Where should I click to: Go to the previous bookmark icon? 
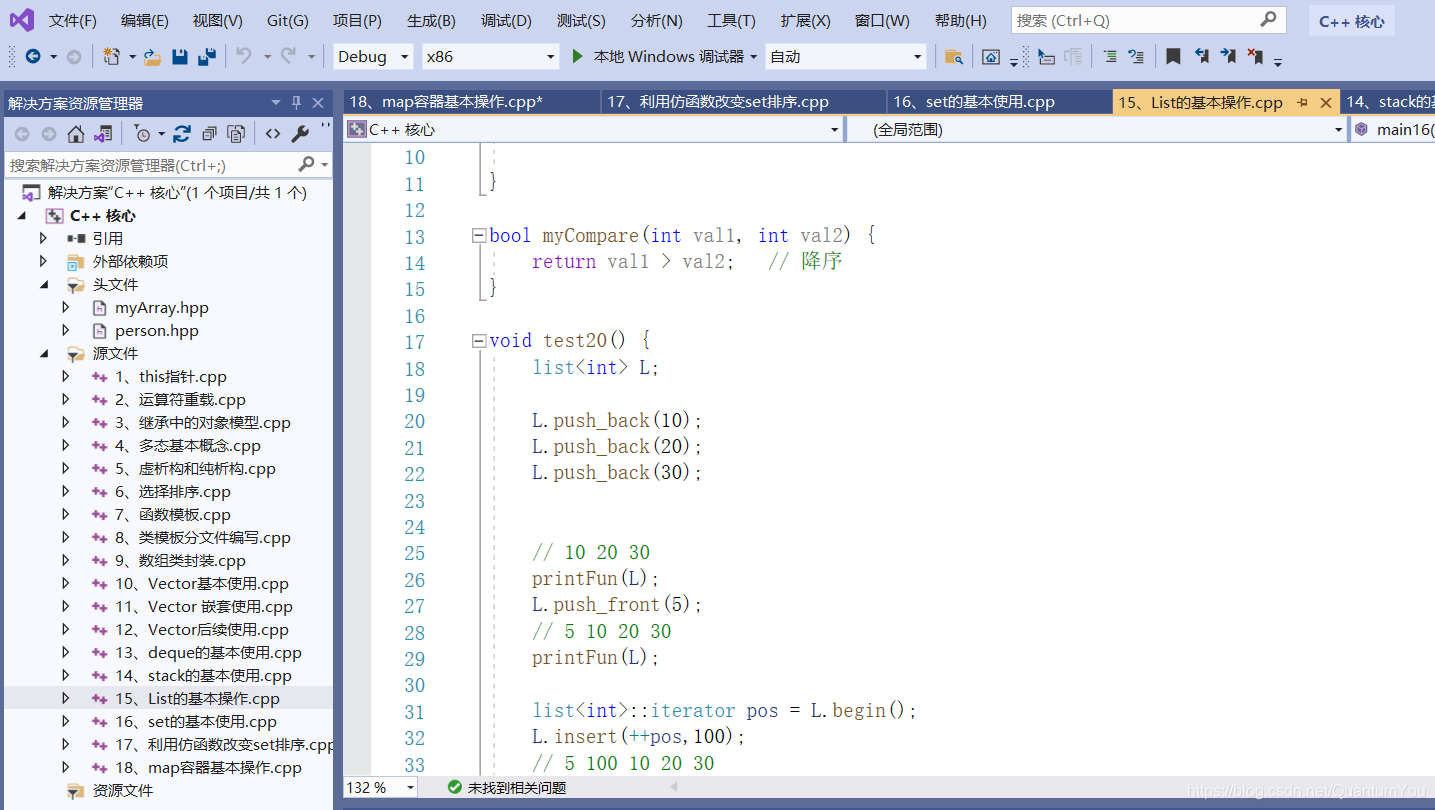1201,57
